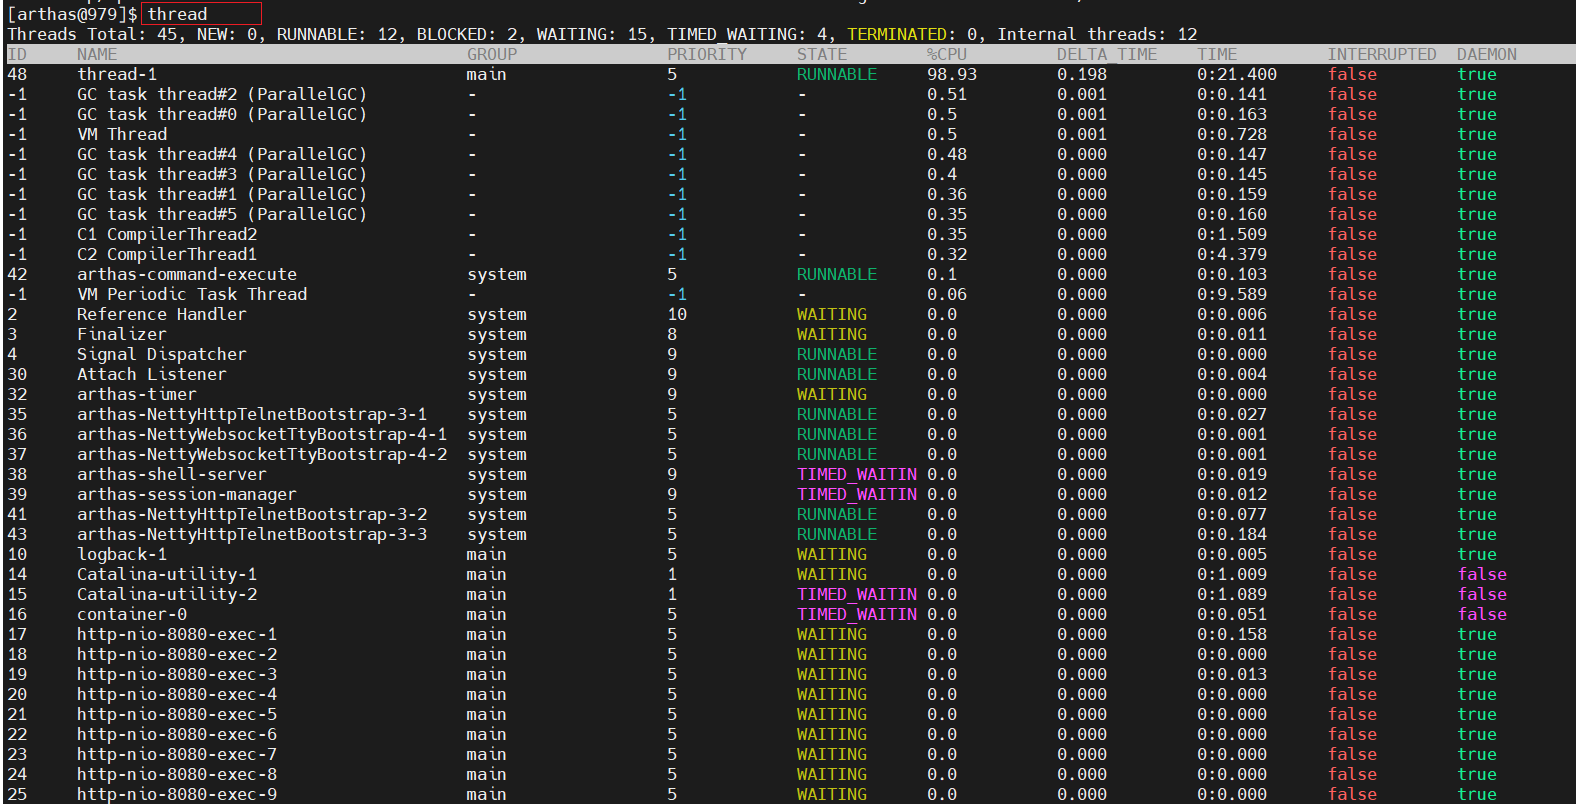
Task: Click the PRIORITY column header
Action: pyautogui.click(x=706, y=54)
